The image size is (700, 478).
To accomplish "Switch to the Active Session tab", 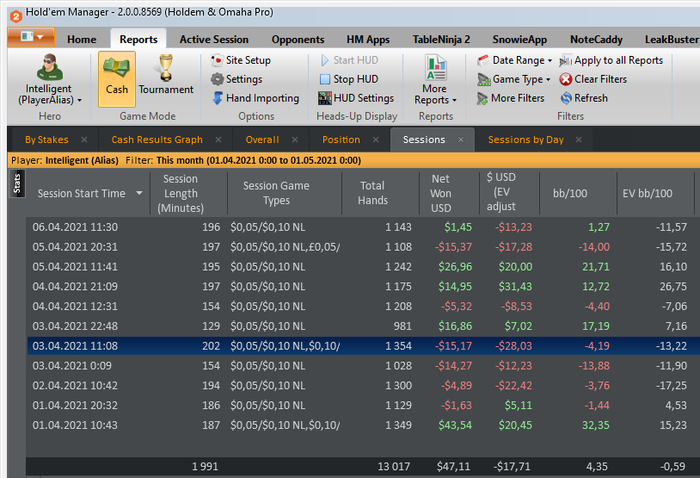I will click(214, 39).
